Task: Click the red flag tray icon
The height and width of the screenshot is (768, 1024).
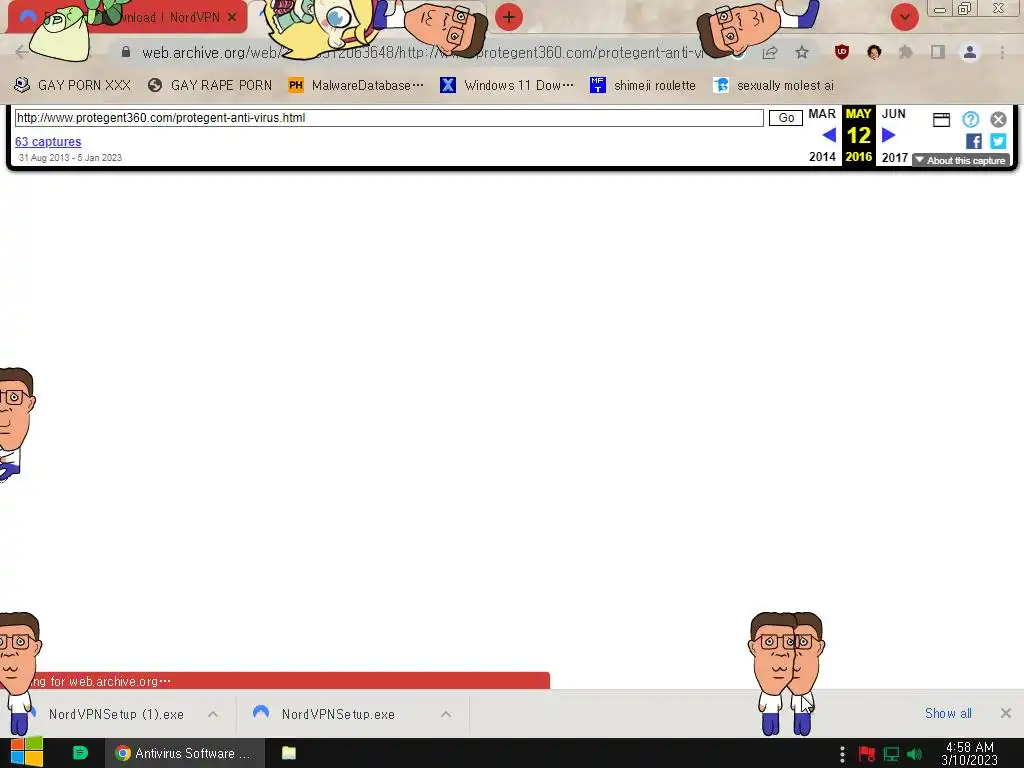Action: [x=867, y=754]
